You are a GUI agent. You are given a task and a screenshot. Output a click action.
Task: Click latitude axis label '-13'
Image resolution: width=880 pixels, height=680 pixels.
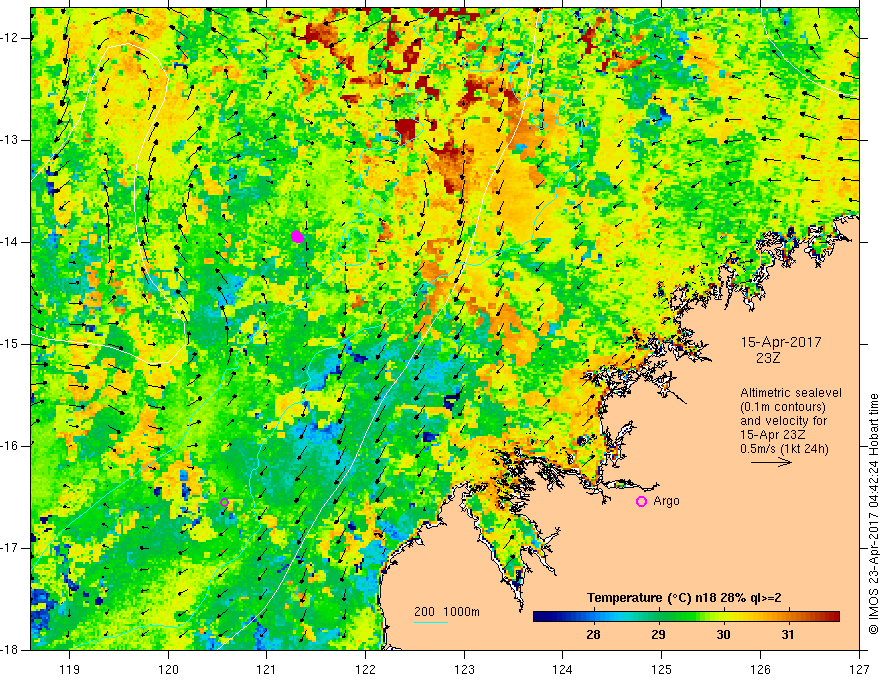10,140
